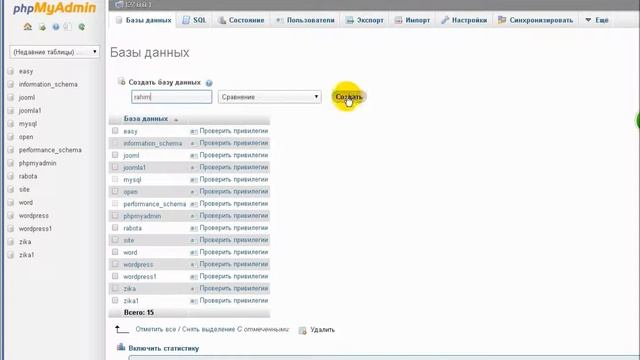The width and height of the screenshot is (640, 360).
Task: Open the Состояние tab
Action: click(x=241, y=20)
